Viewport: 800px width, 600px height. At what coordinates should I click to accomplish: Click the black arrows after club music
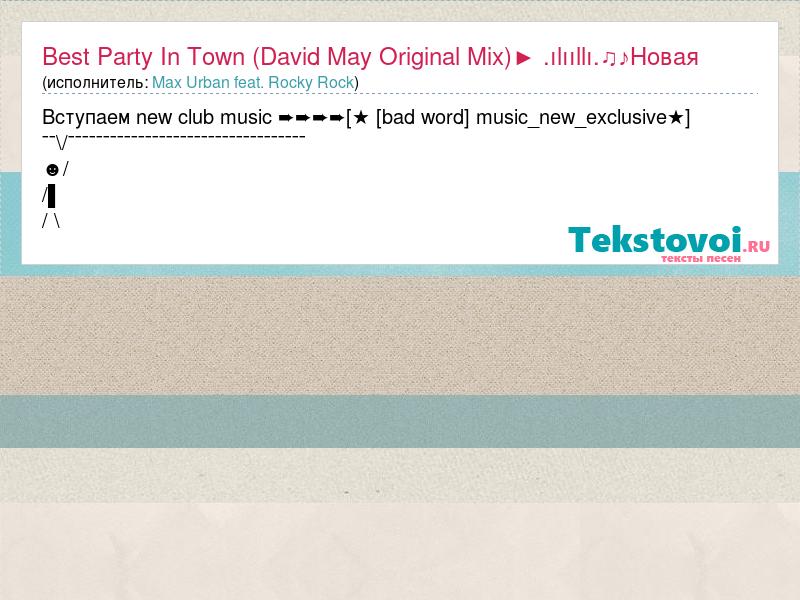[x=311, y=118]
